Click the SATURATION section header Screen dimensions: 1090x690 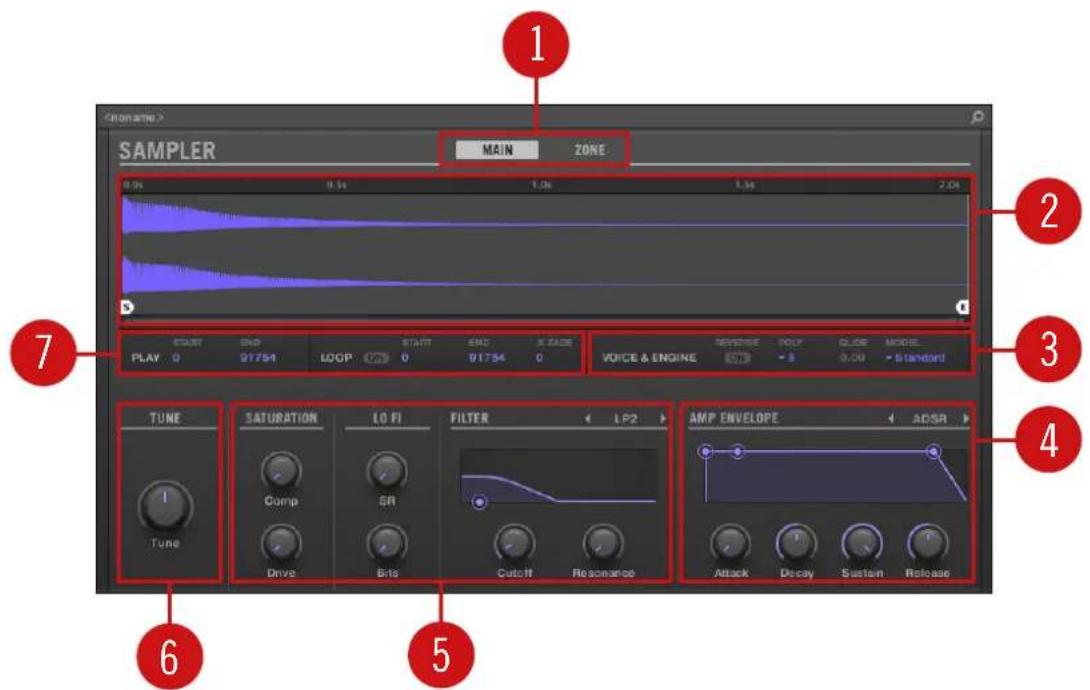(x=281, y=418)
